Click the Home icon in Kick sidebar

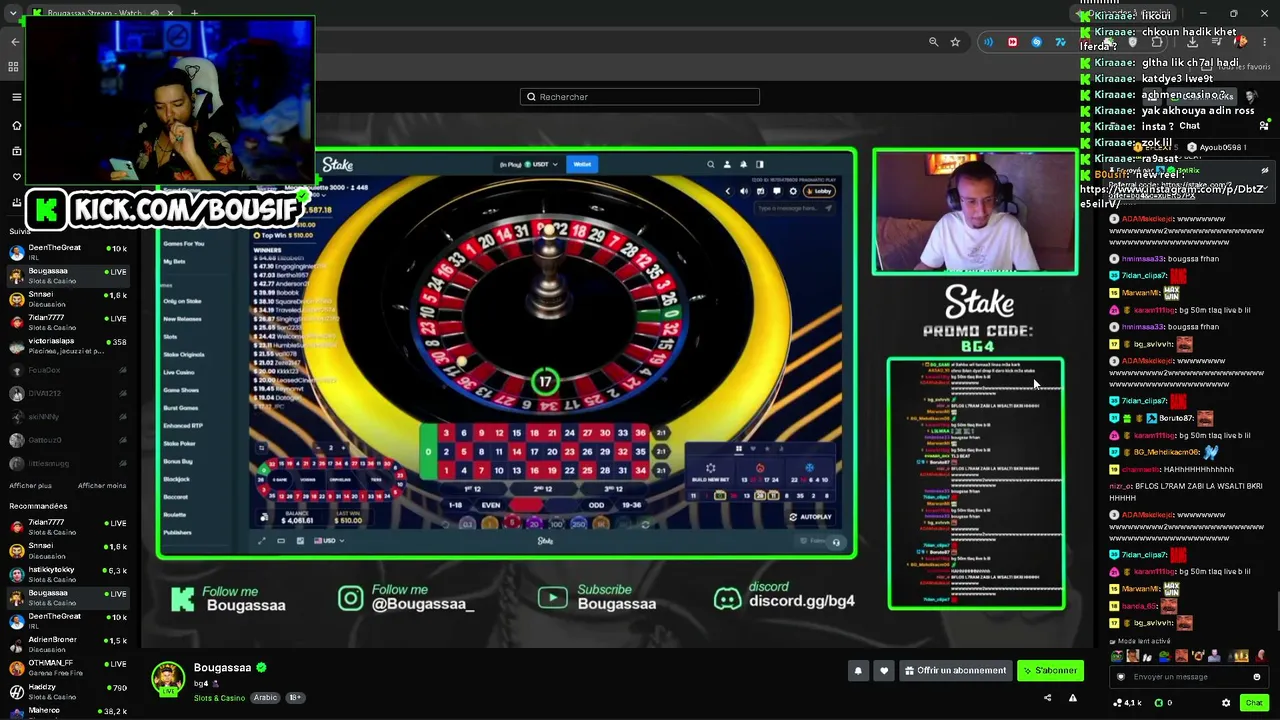click(16, 125)
